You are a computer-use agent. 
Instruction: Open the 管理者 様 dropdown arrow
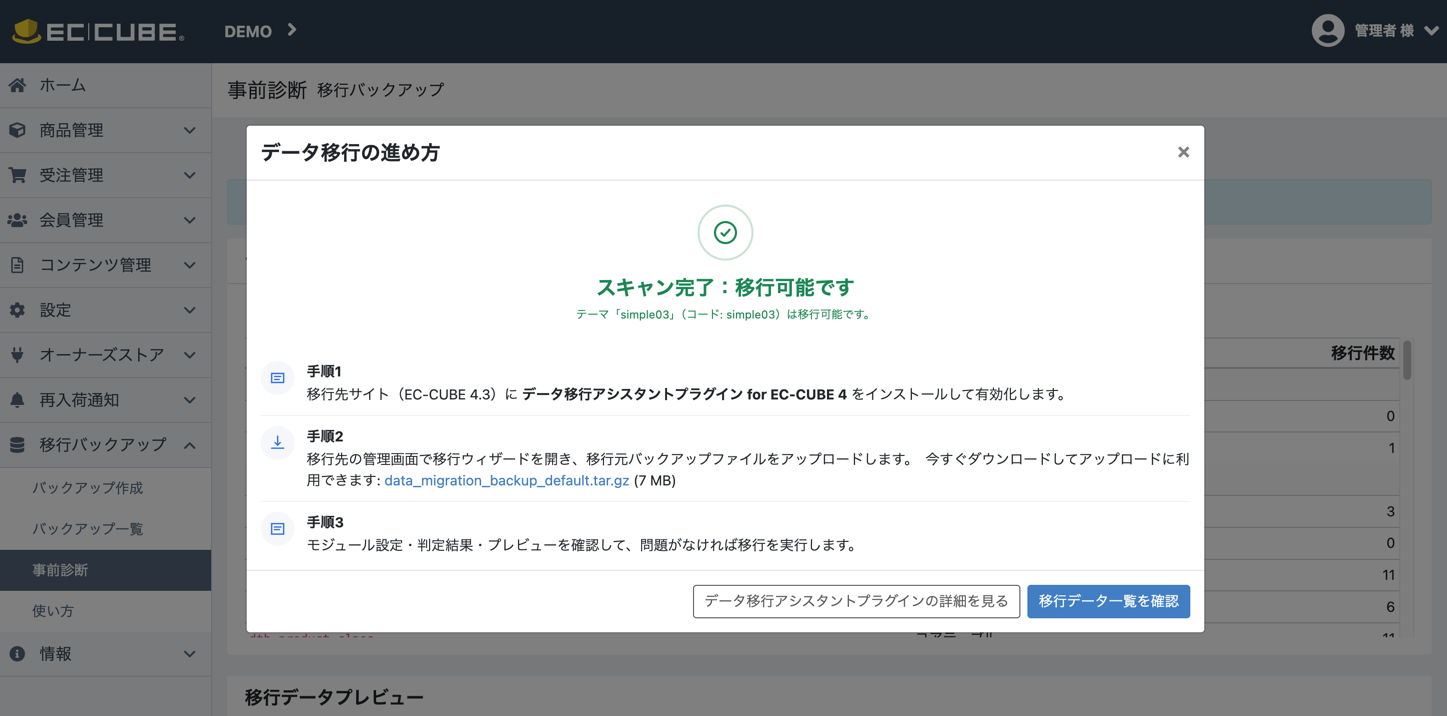pyautogui.click(x=1431, y=31)
